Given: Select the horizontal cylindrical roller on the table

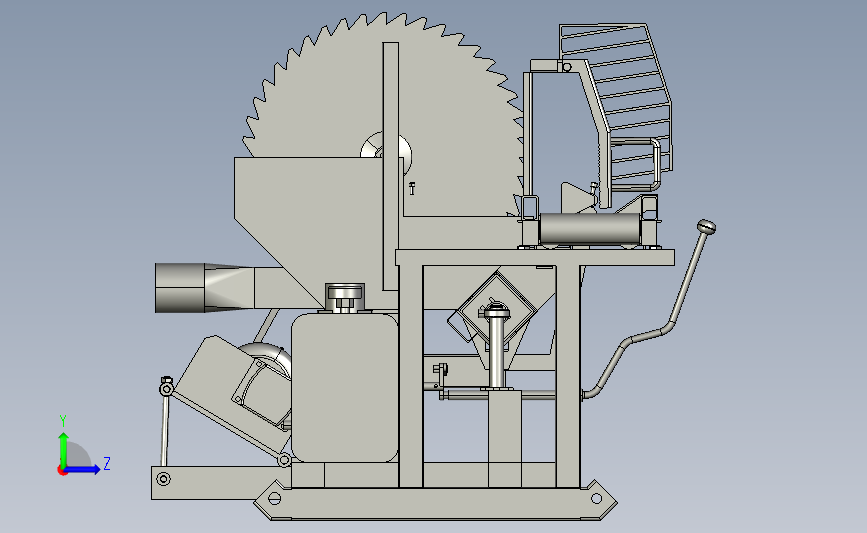Looking at the screenshot, I should 589,228.
